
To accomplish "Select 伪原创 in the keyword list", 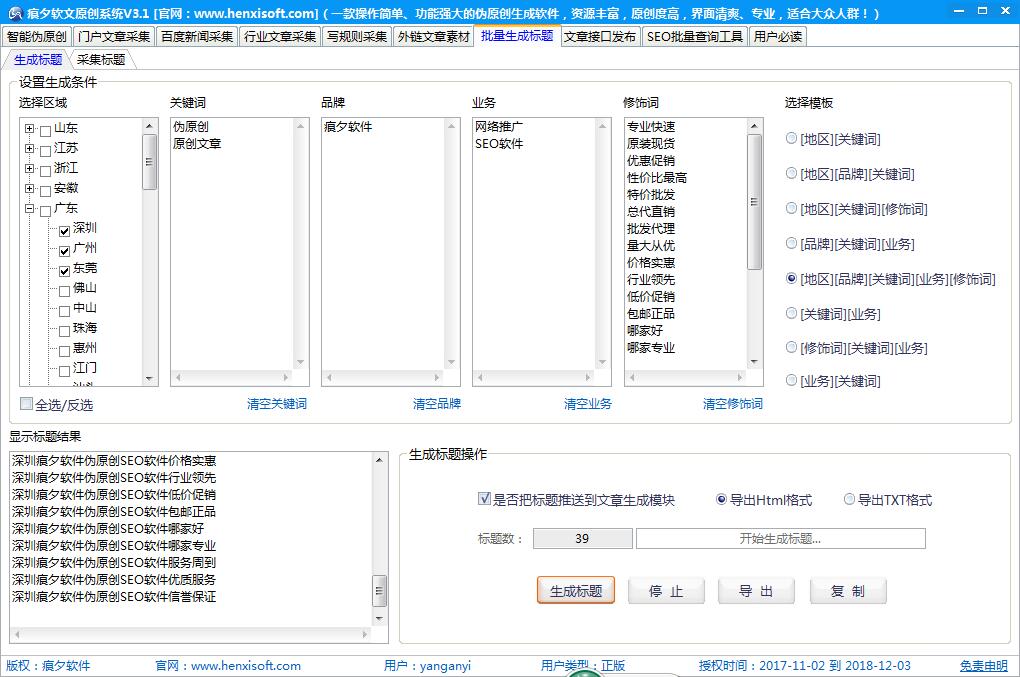I will pos(191,127).
